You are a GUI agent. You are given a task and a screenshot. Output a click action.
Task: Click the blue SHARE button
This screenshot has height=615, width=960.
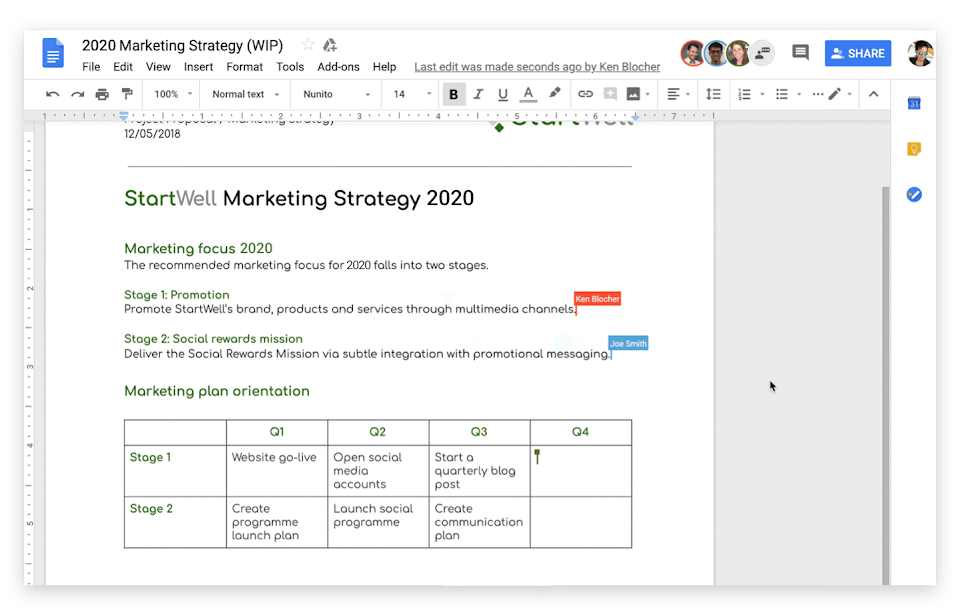point(857,53)
